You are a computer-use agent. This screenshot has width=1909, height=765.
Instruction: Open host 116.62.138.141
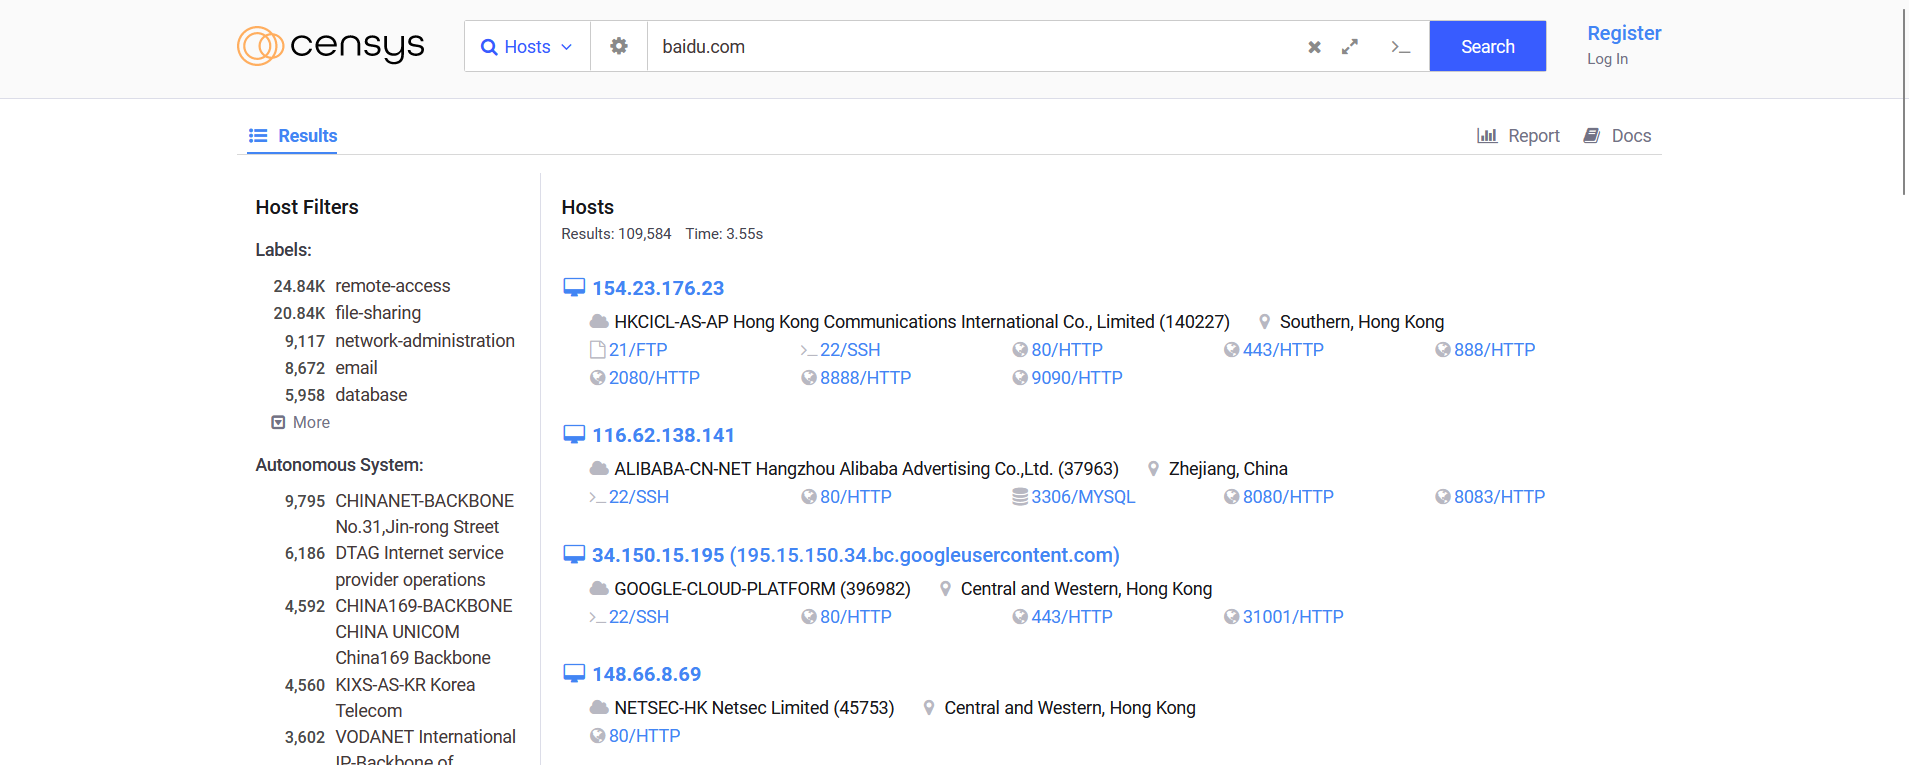click(x=663, y=435)
